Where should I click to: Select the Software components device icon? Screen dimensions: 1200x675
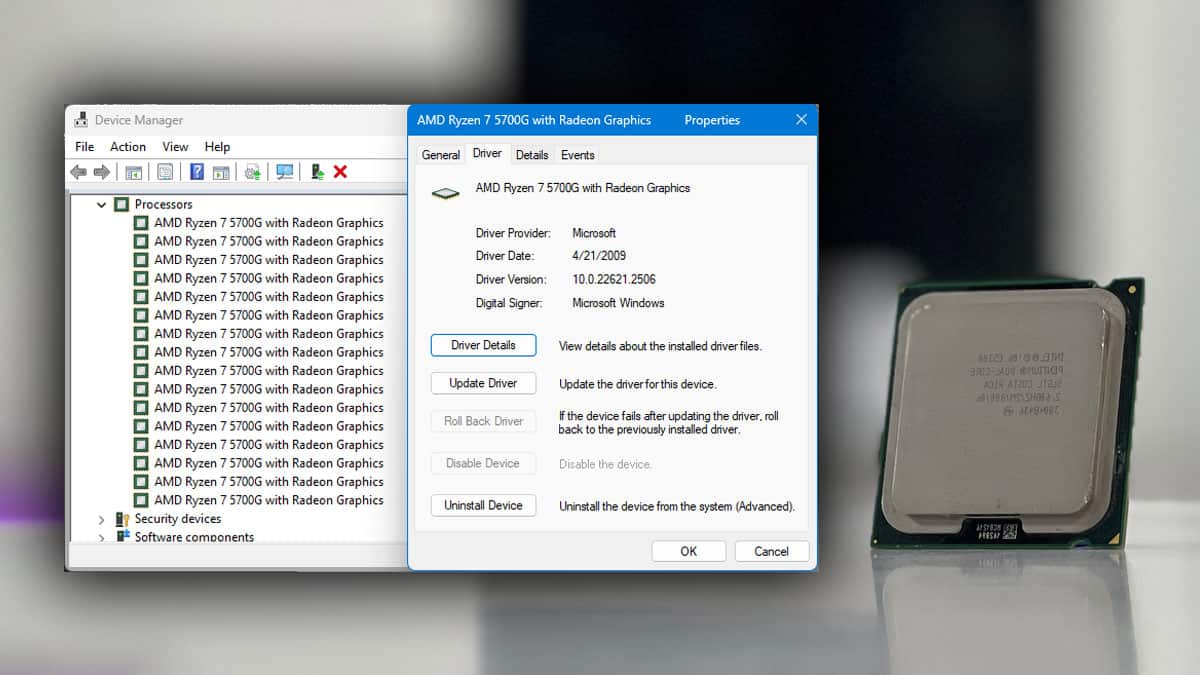[124, 537]
